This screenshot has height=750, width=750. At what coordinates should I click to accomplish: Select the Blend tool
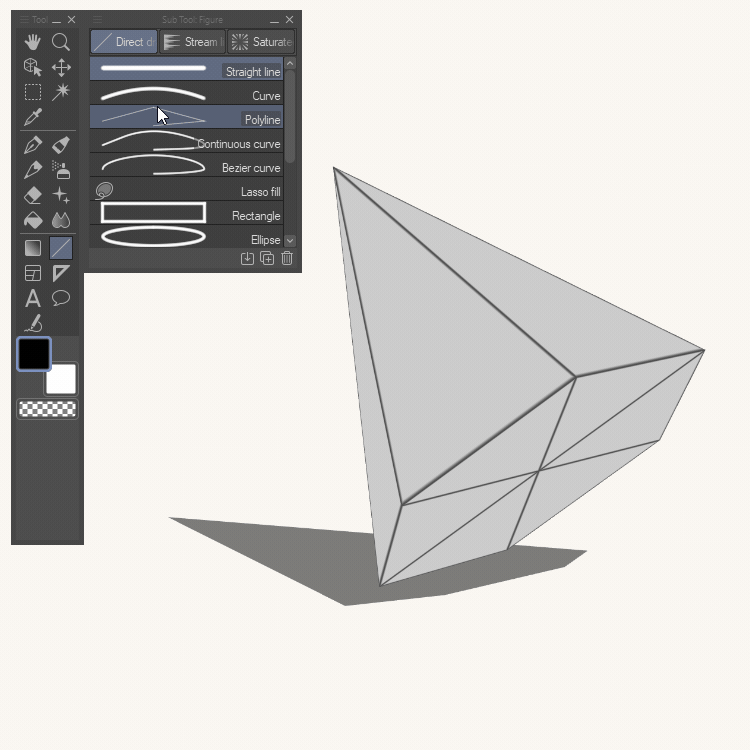[61, 220]
